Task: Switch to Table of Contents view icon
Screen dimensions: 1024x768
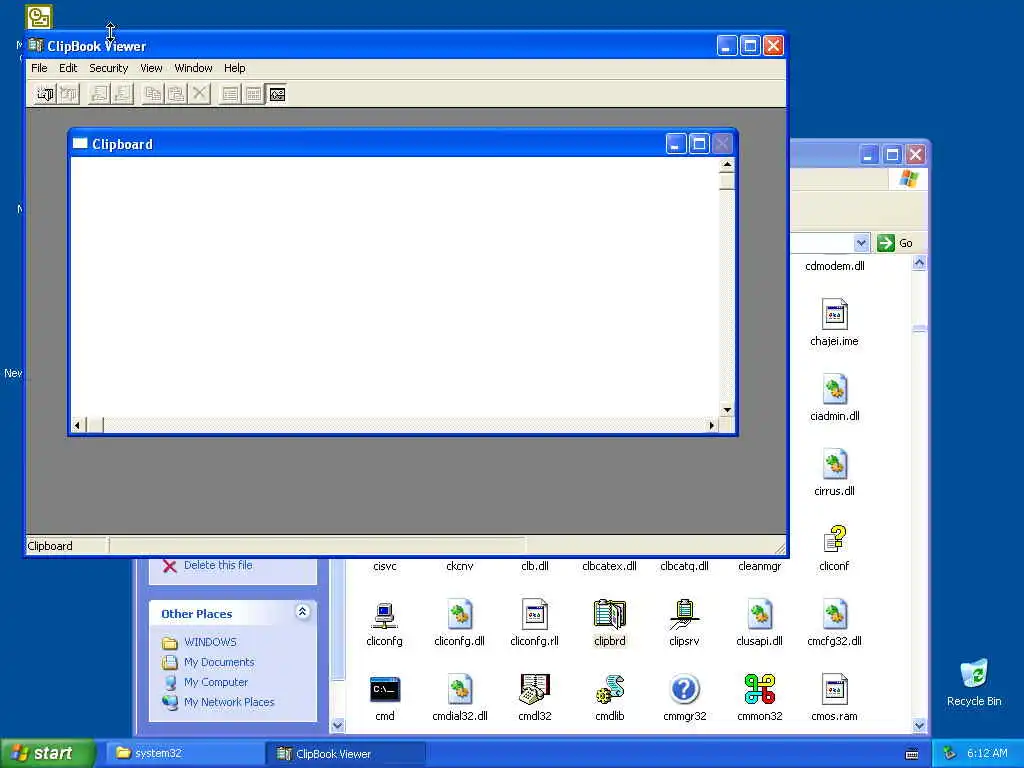Action: (x=230, y=95)
